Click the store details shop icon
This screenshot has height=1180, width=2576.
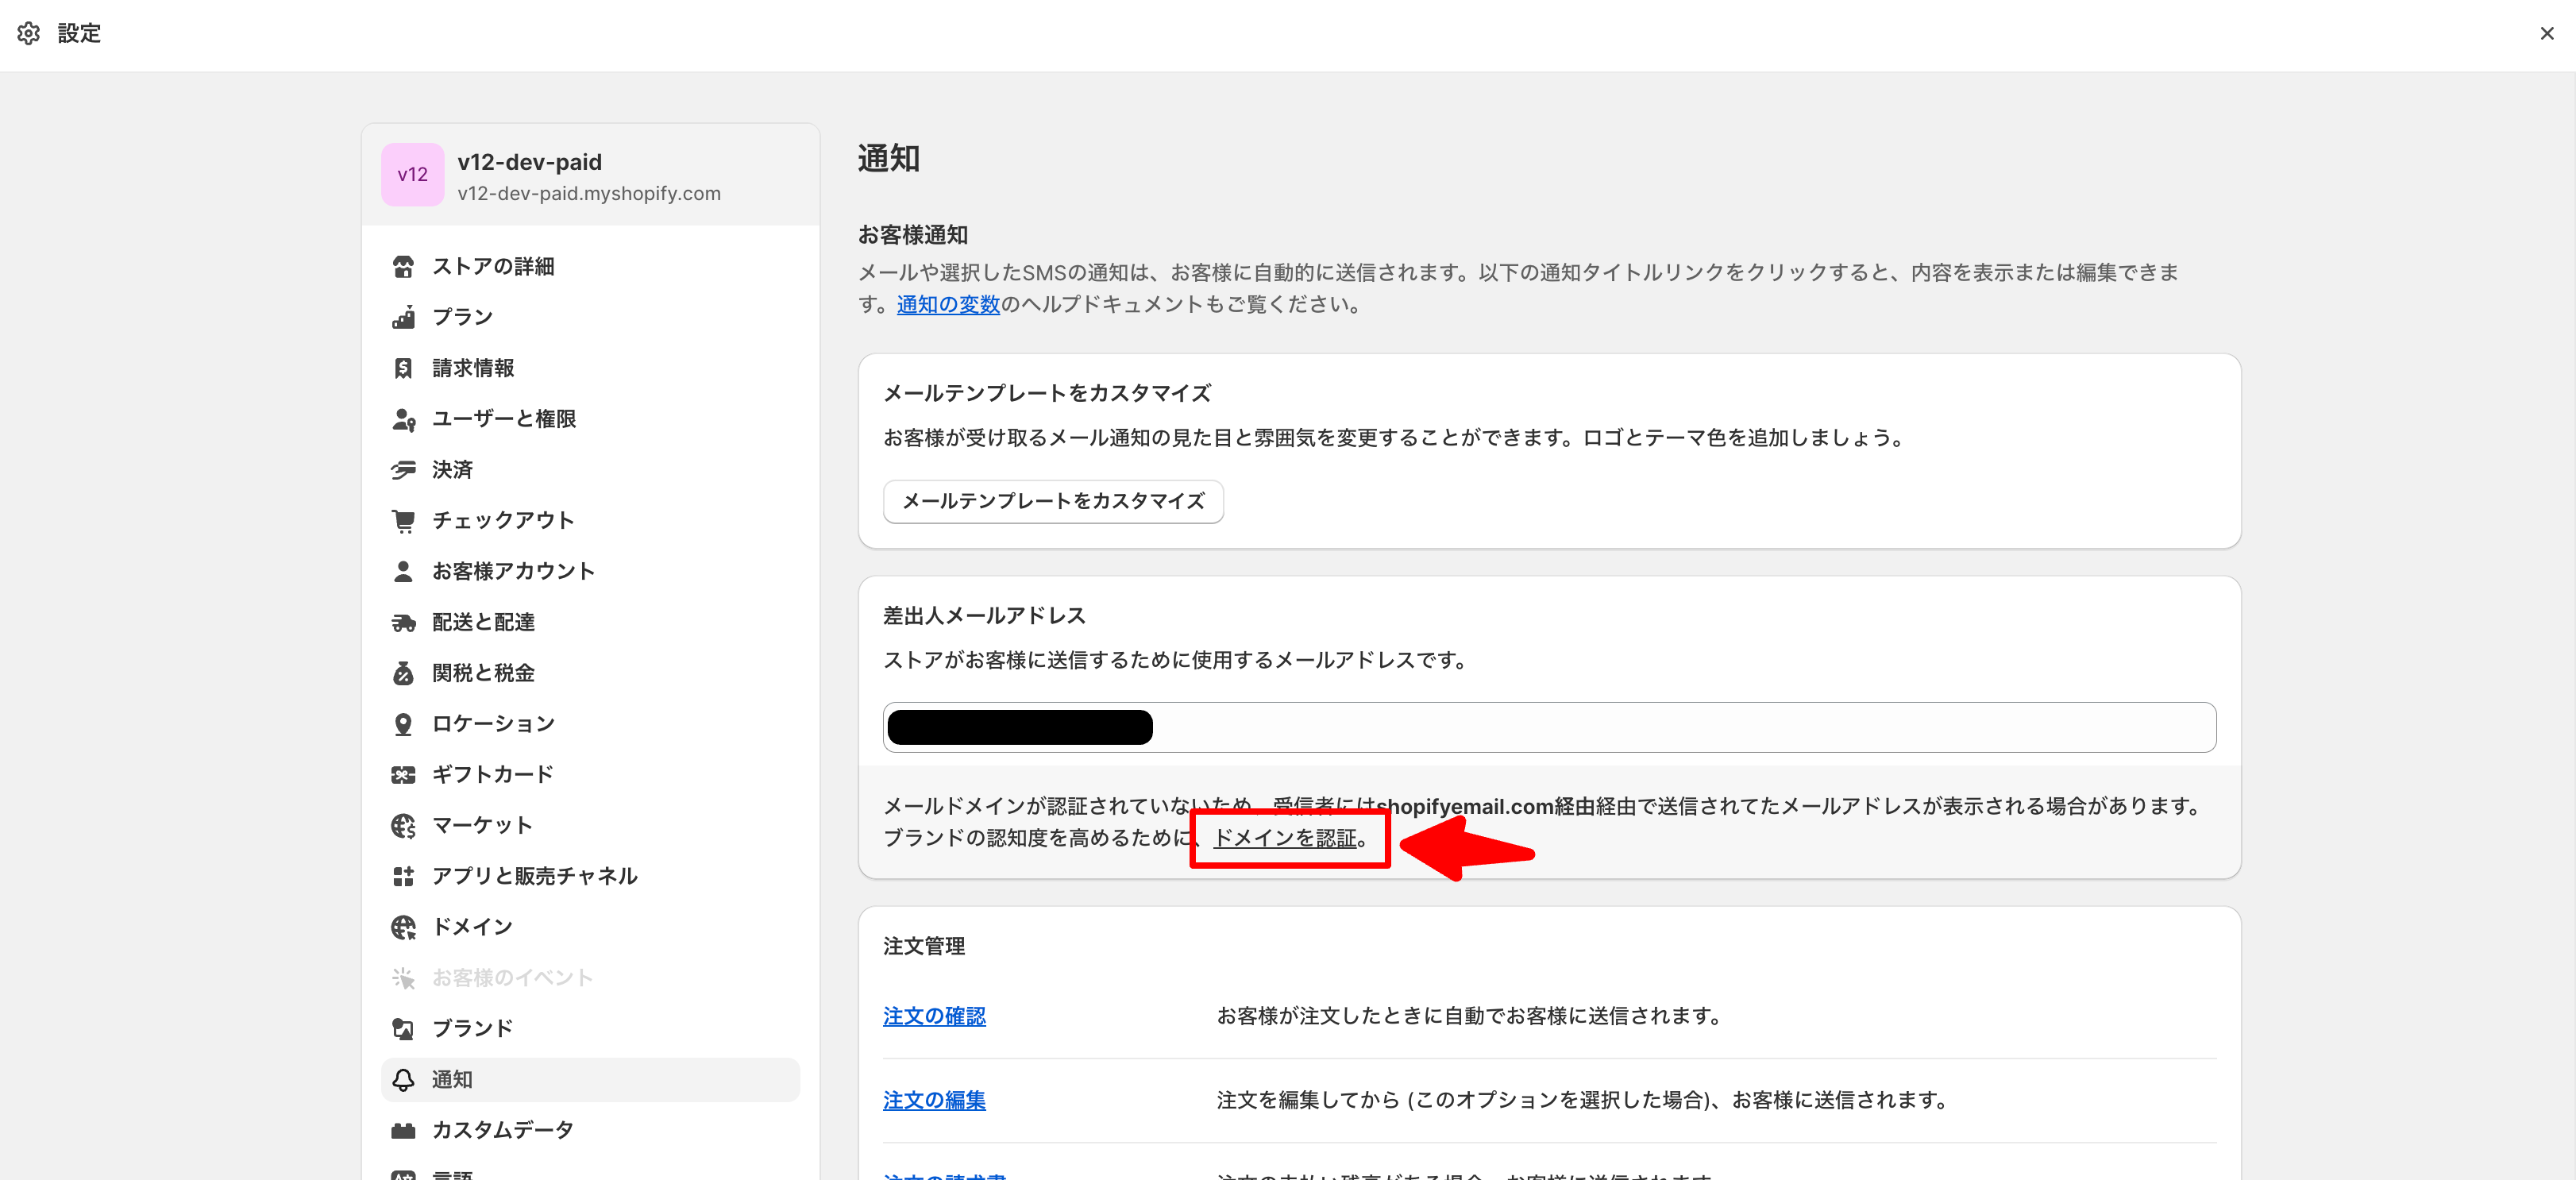pyautogui.click(x=403, y=266)
